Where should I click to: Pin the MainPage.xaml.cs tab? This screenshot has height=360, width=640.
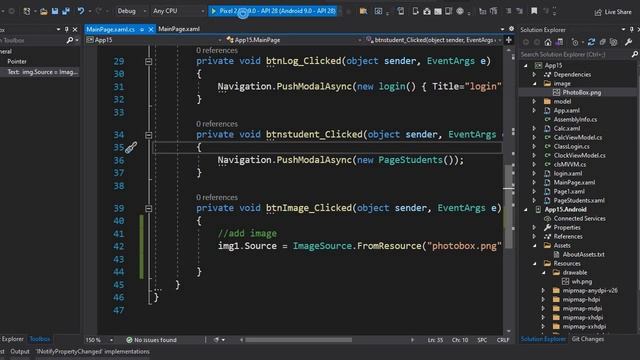[142, 29]
